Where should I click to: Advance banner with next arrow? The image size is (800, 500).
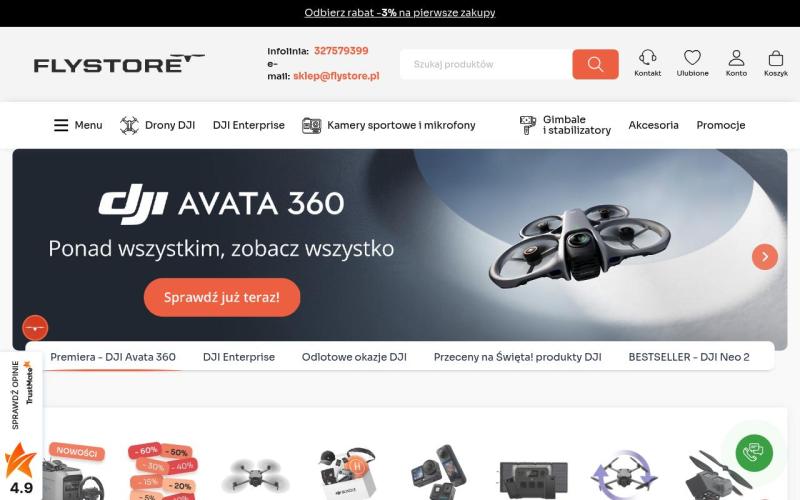coord(764,257)
